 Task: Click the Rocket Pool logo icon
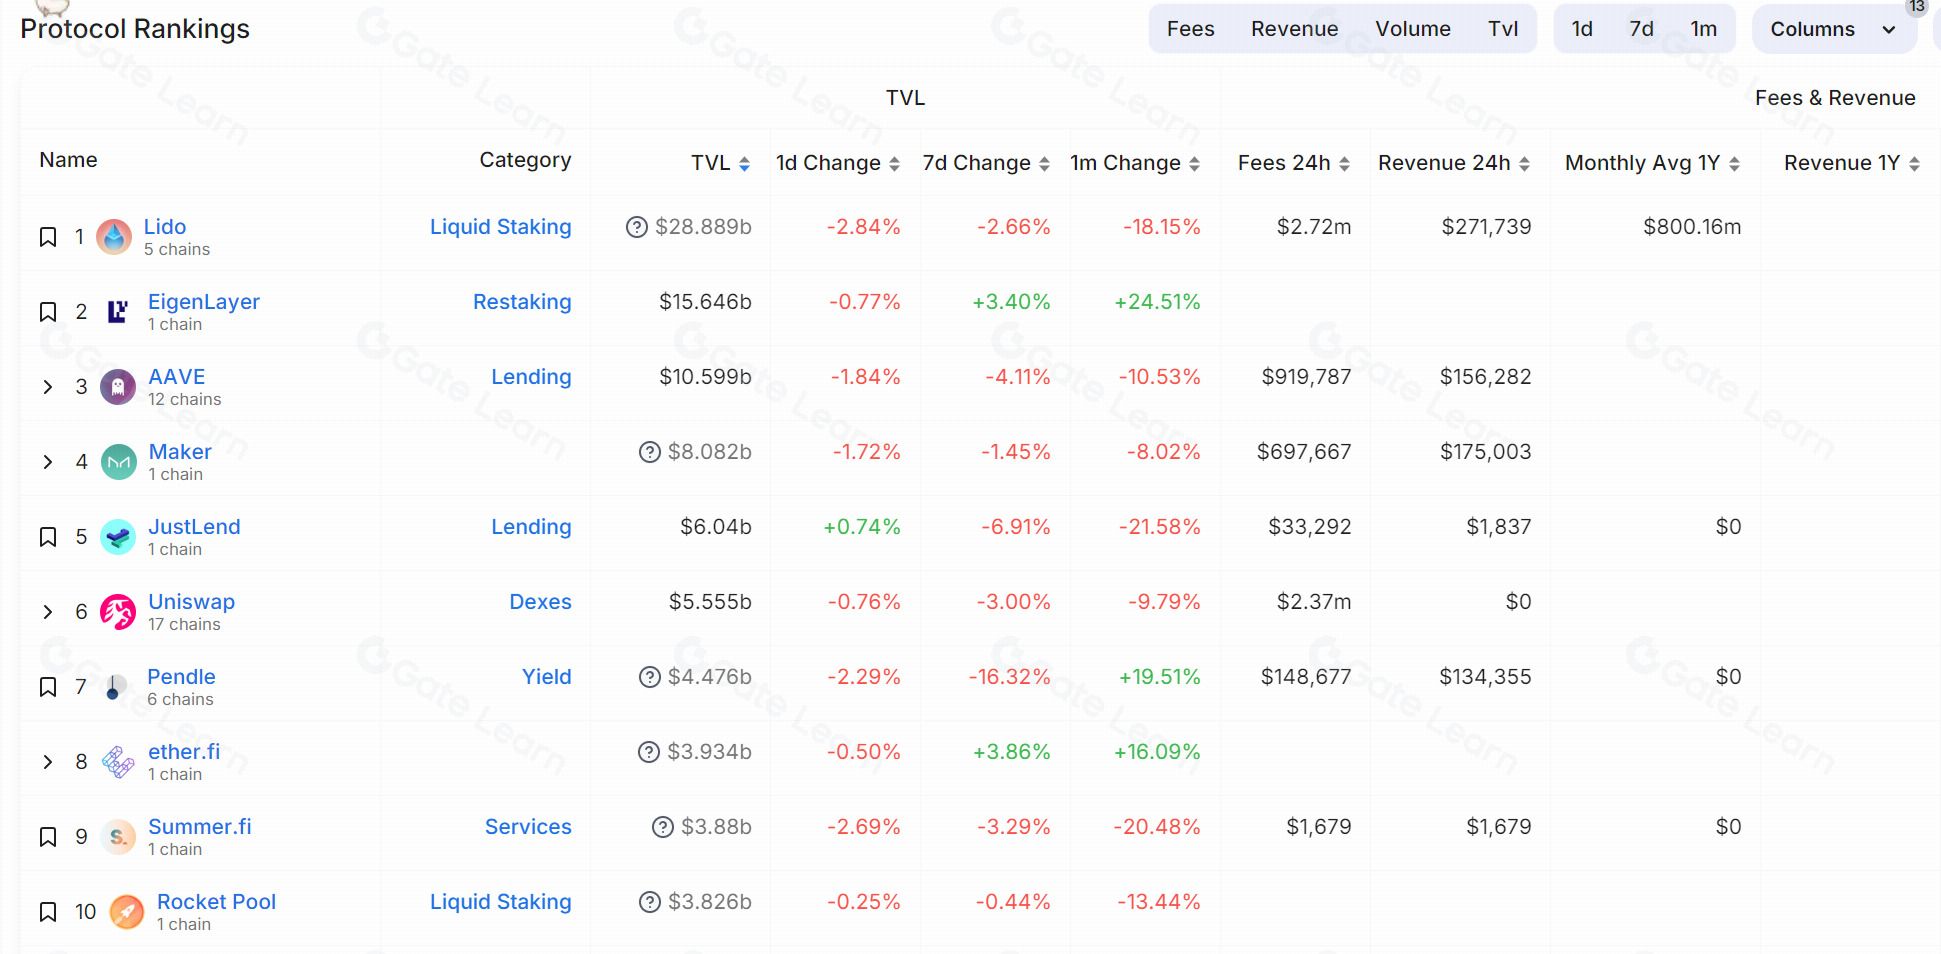[x=126, y=912]
